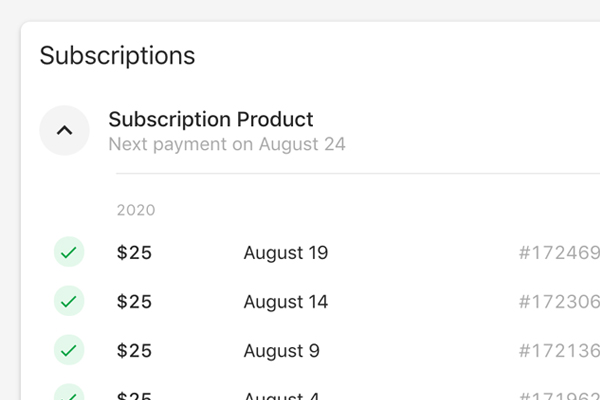Click the $25 amount for August 9

click(134, 351)
